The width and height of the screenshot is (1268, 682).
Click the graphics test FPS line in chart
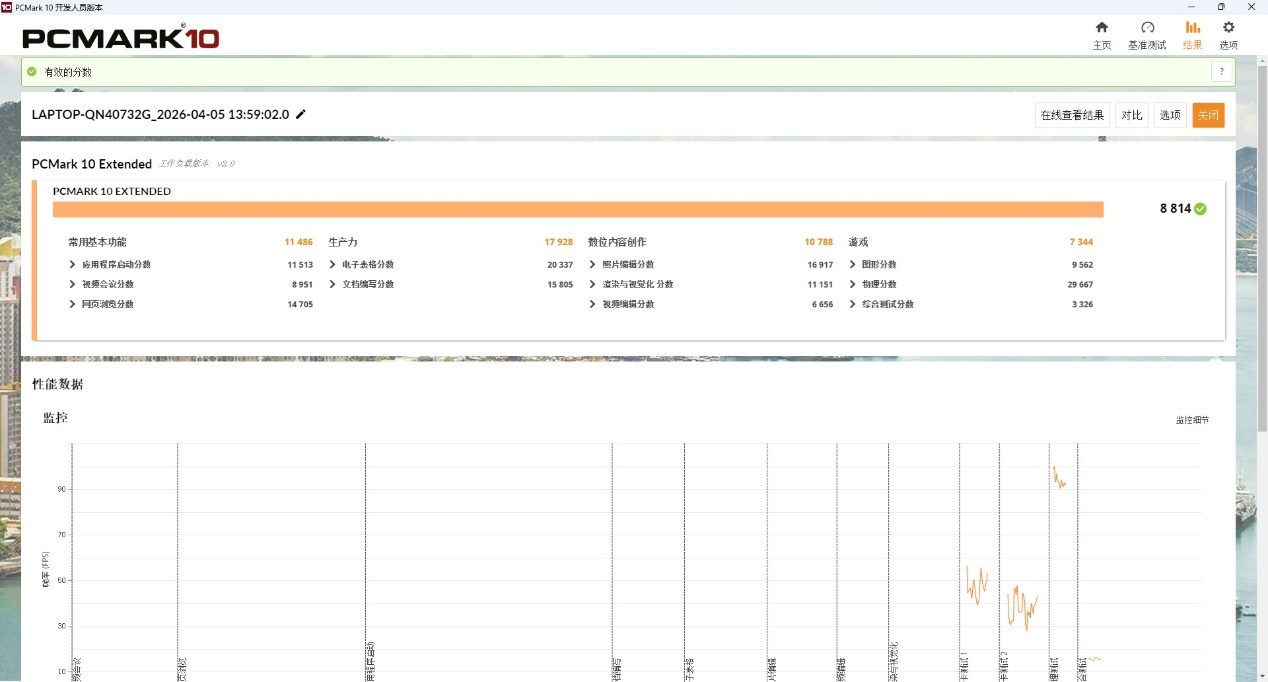(x=977, y=585)
